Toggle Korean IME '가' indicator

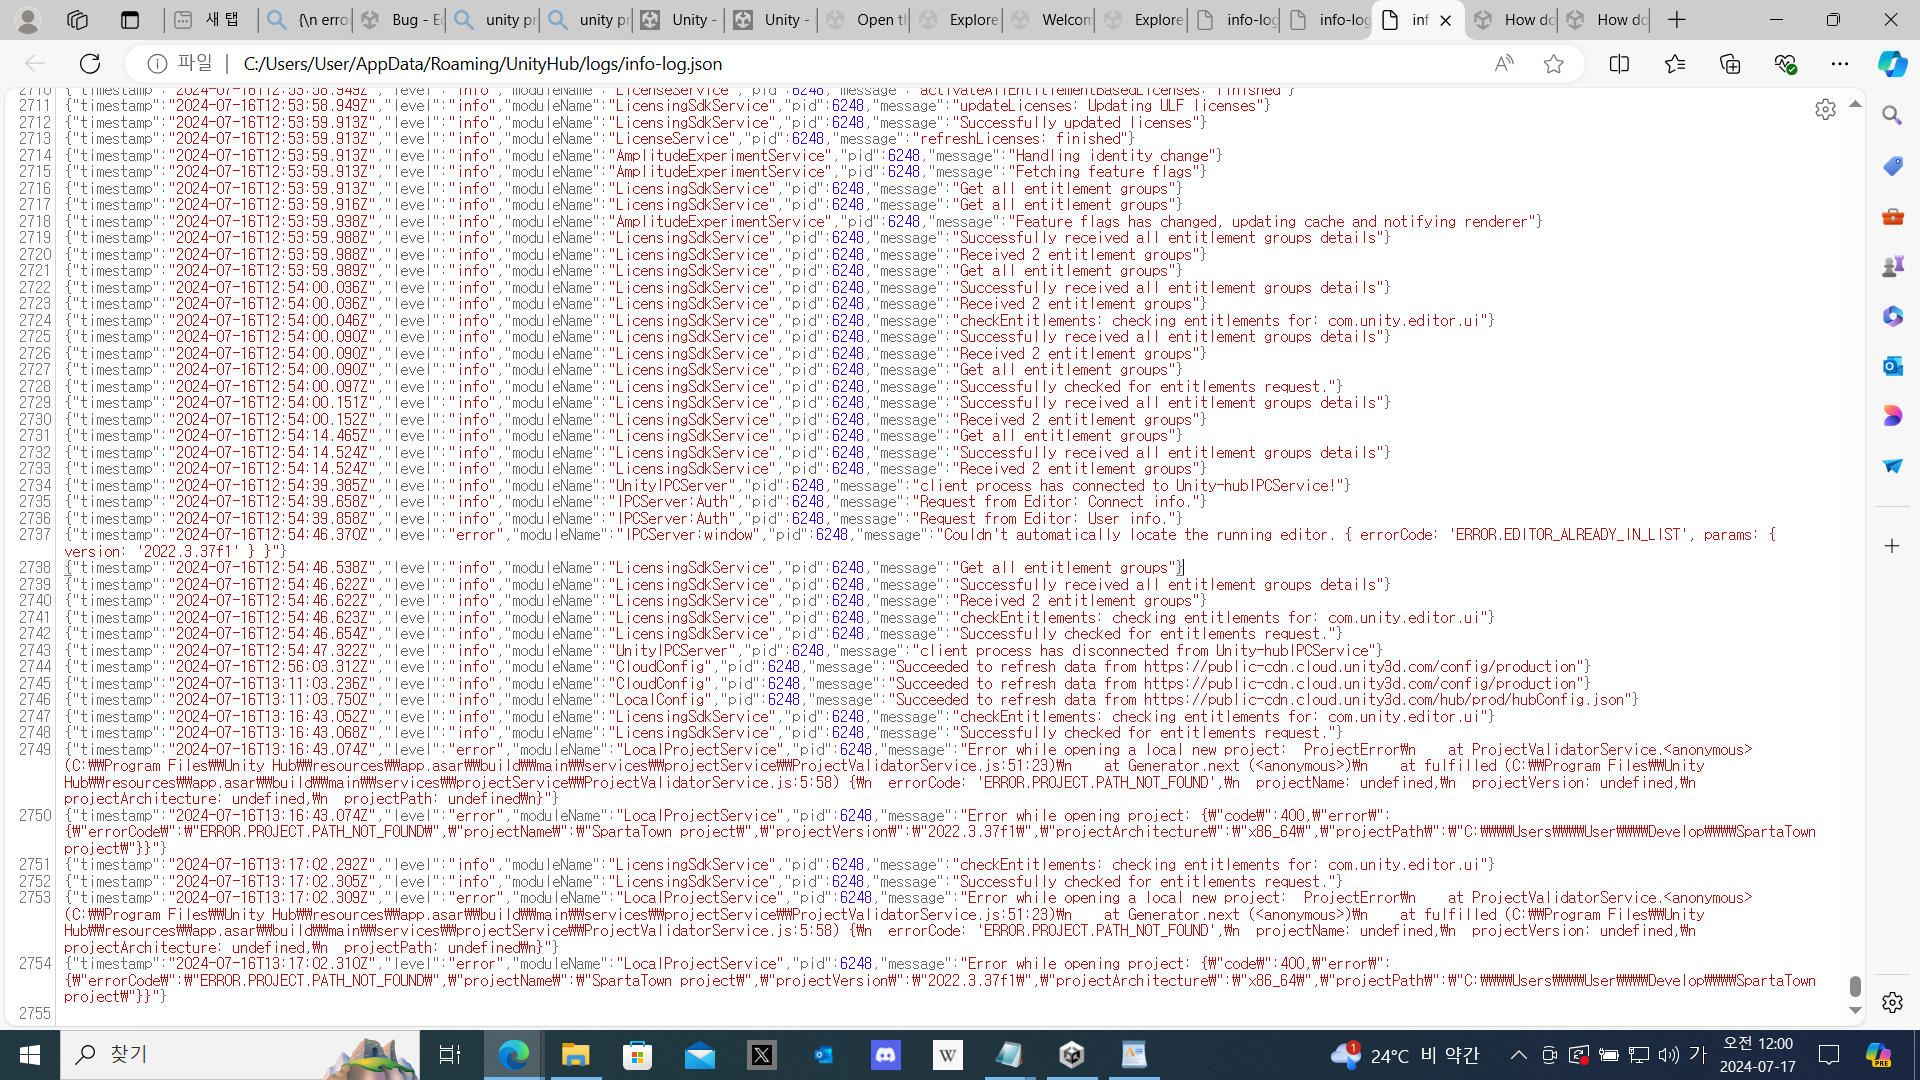click(x=1697, y=1054)
